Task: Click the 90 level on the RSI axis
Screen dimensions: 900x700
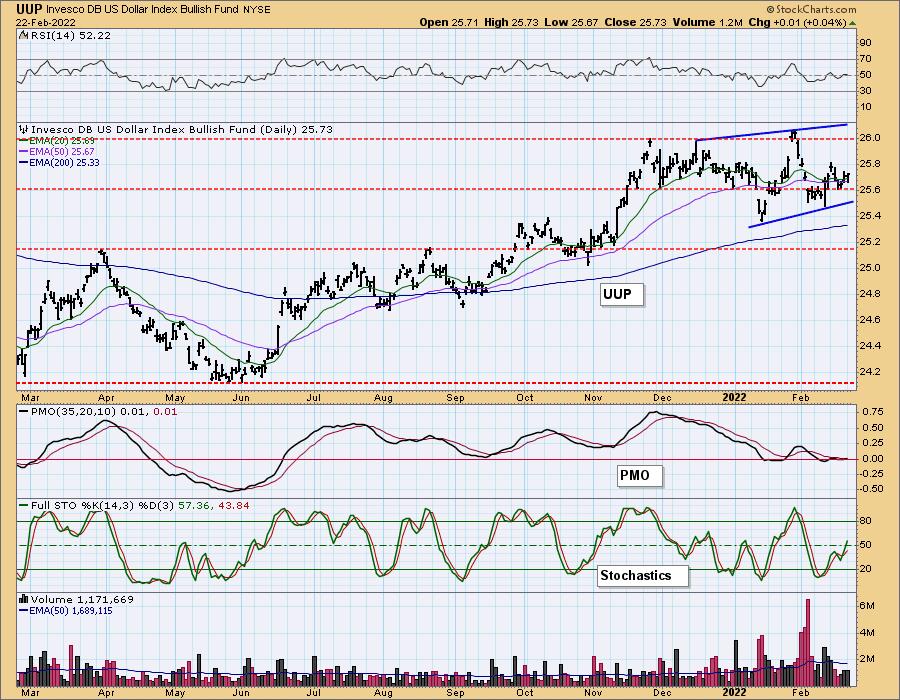Action: (x=865, y=43)
